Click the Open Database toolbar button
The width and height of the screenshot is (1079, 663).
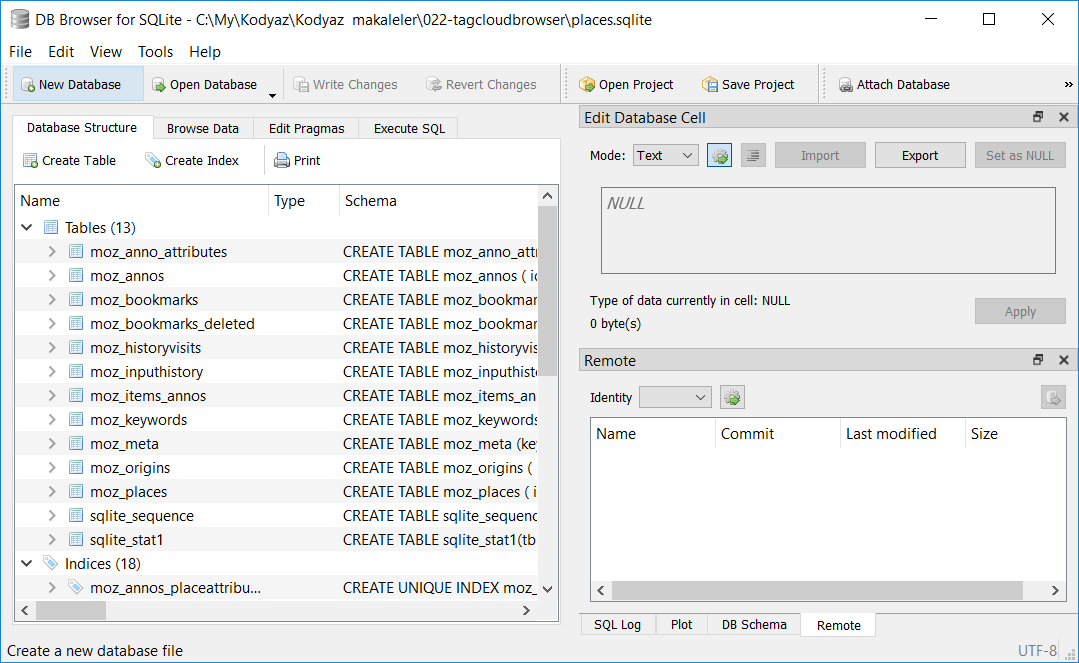point(205,85)
